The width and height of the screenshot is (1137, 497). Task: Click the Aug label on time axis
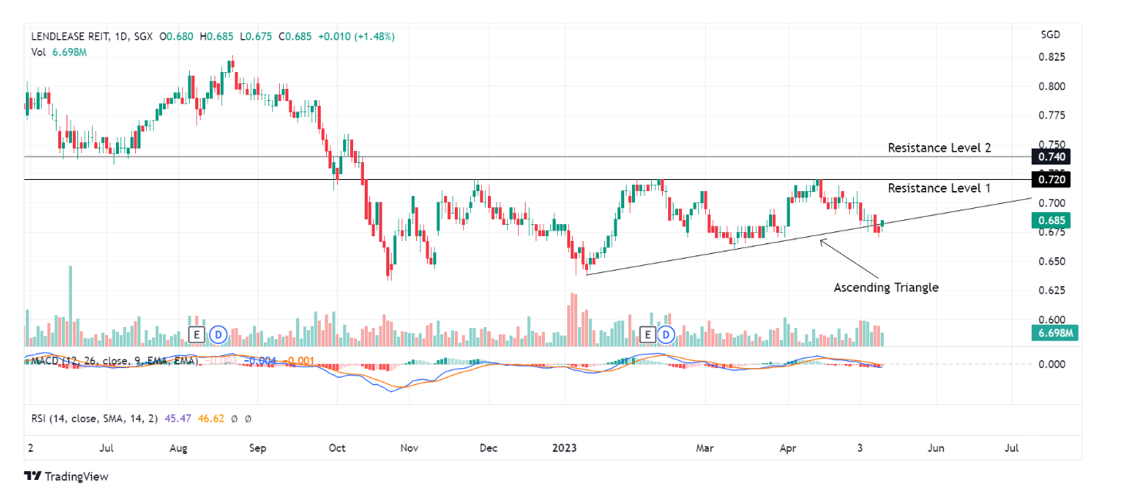click(178, 449)
